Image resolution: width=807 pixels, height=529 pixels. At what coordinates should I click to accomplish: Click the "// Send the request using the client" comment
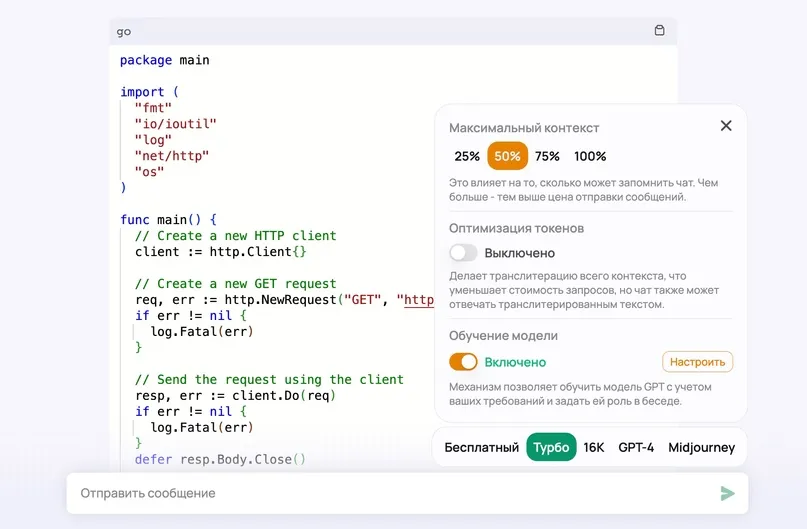[x=269, y=379]
